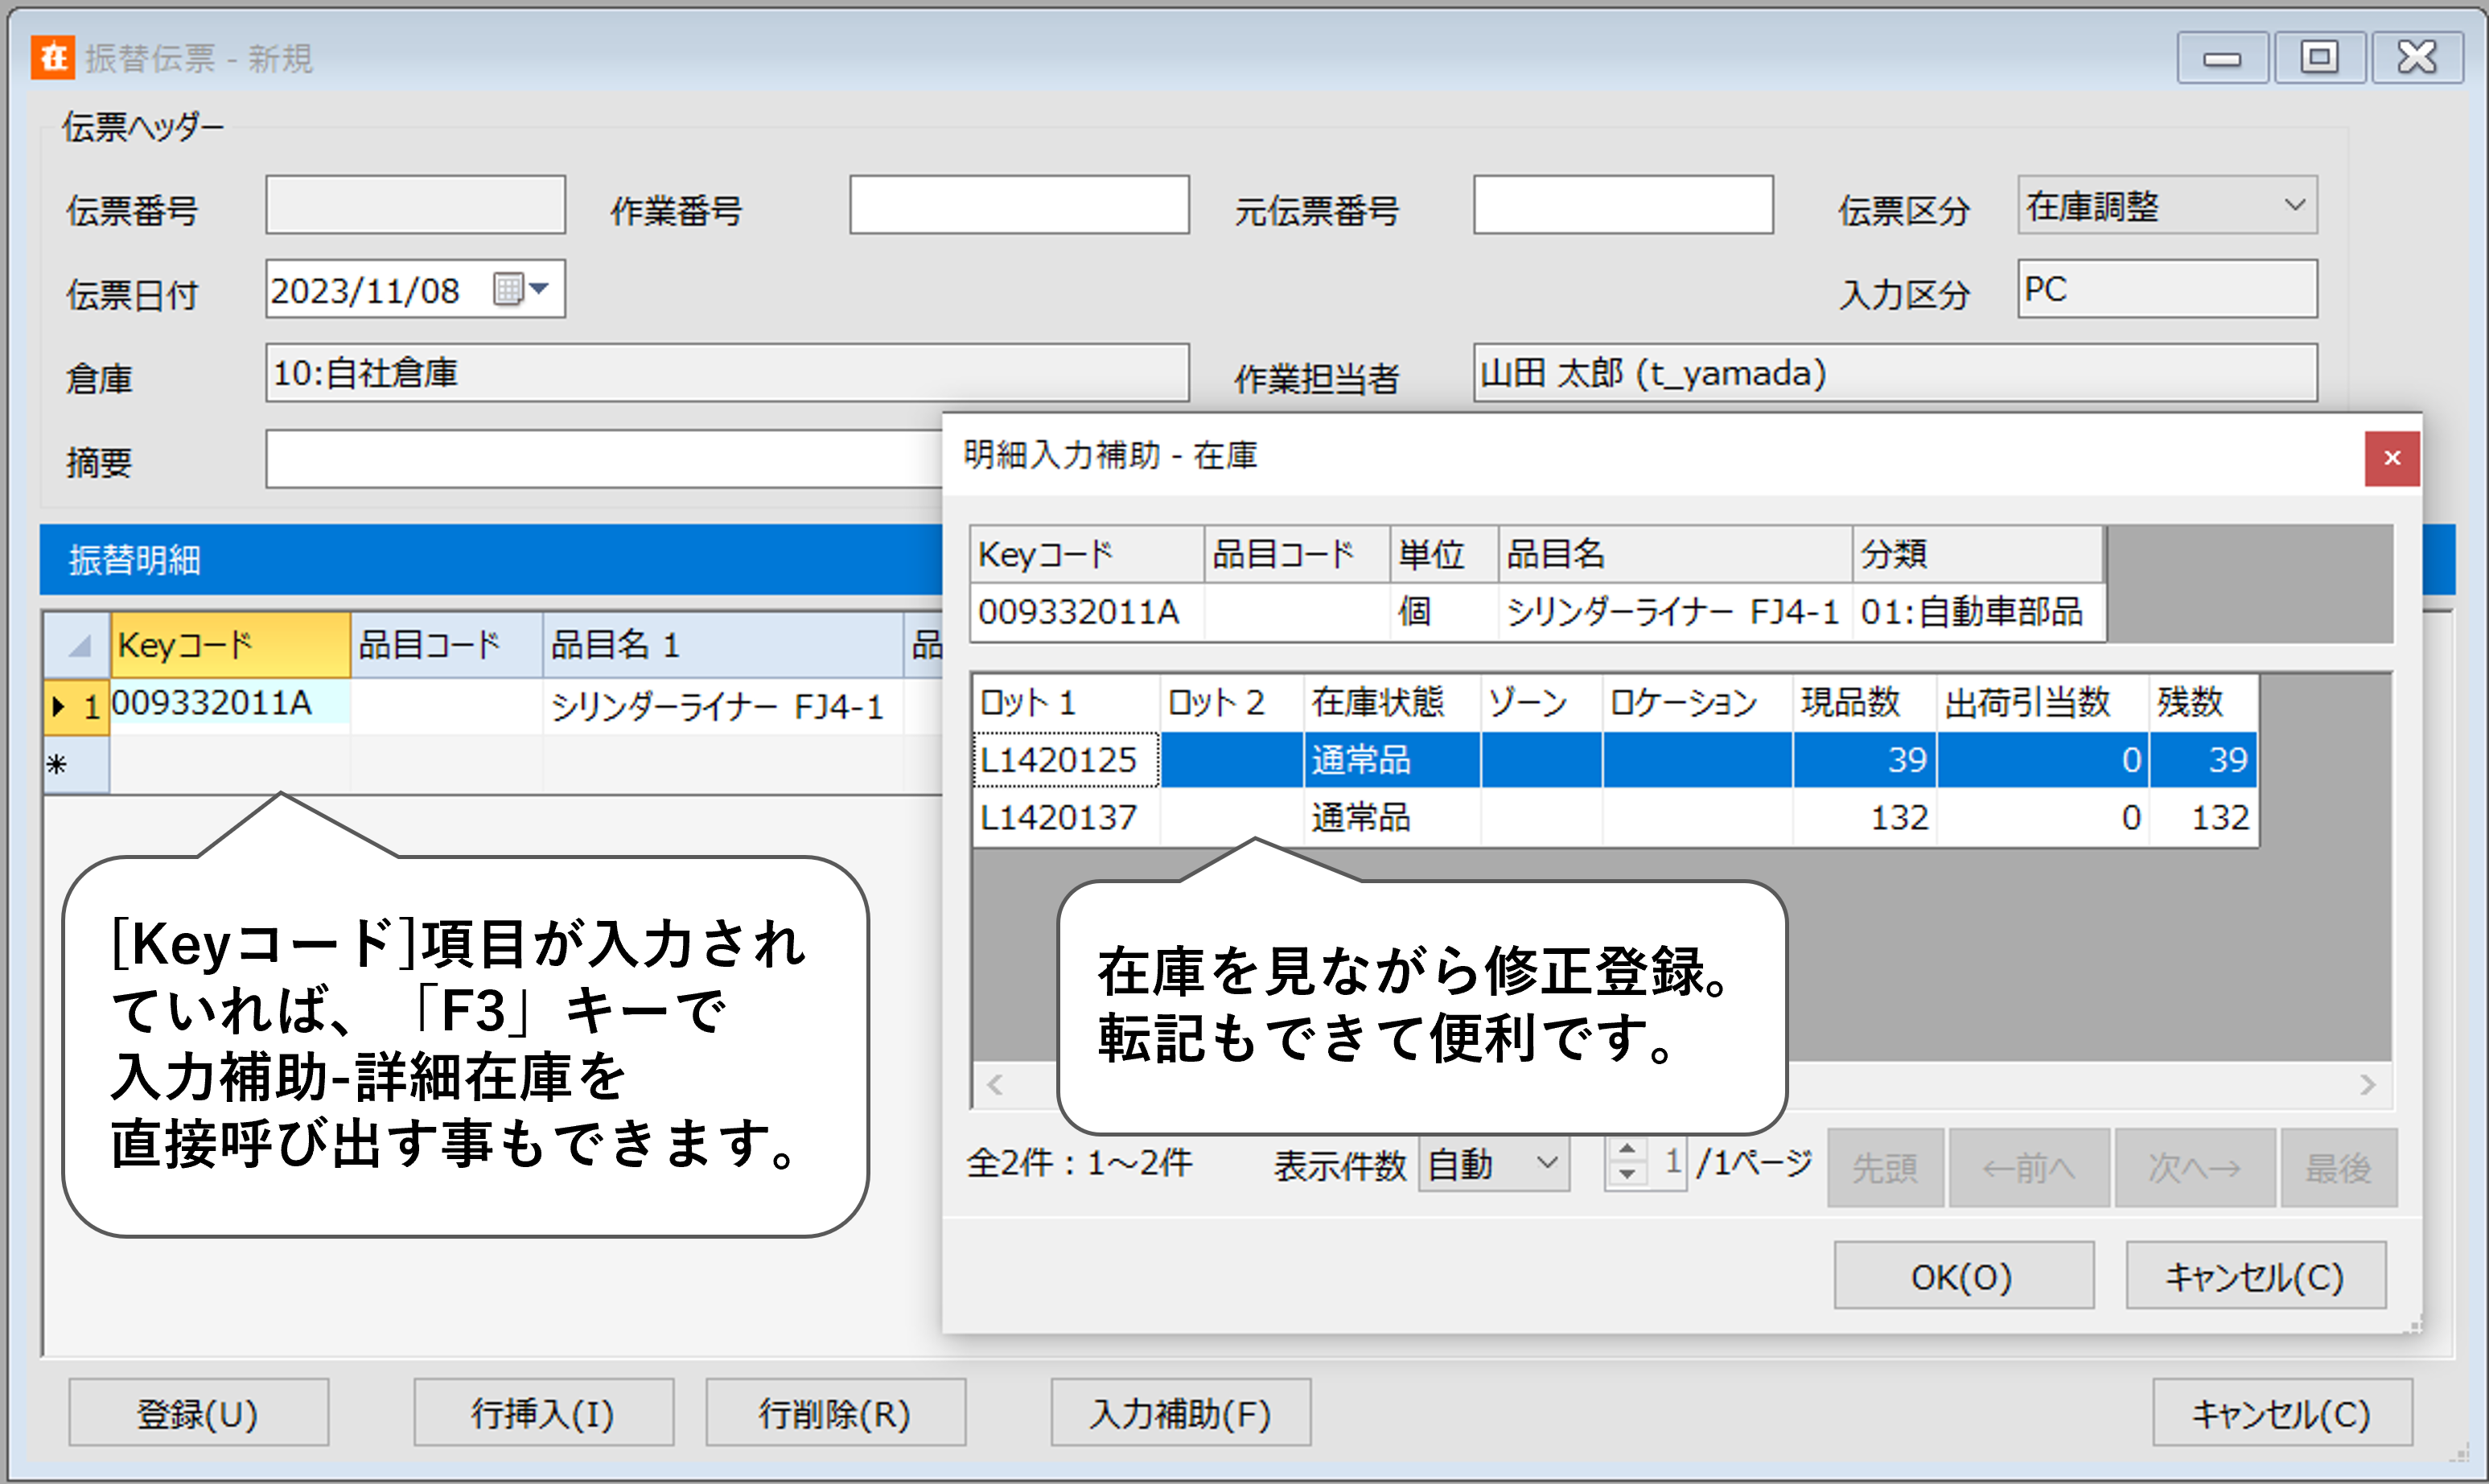2489x1484 pixels.
Task: Select the row 1 marker in 振替明細
Action: pyautogui.click(x=76, y=706)
